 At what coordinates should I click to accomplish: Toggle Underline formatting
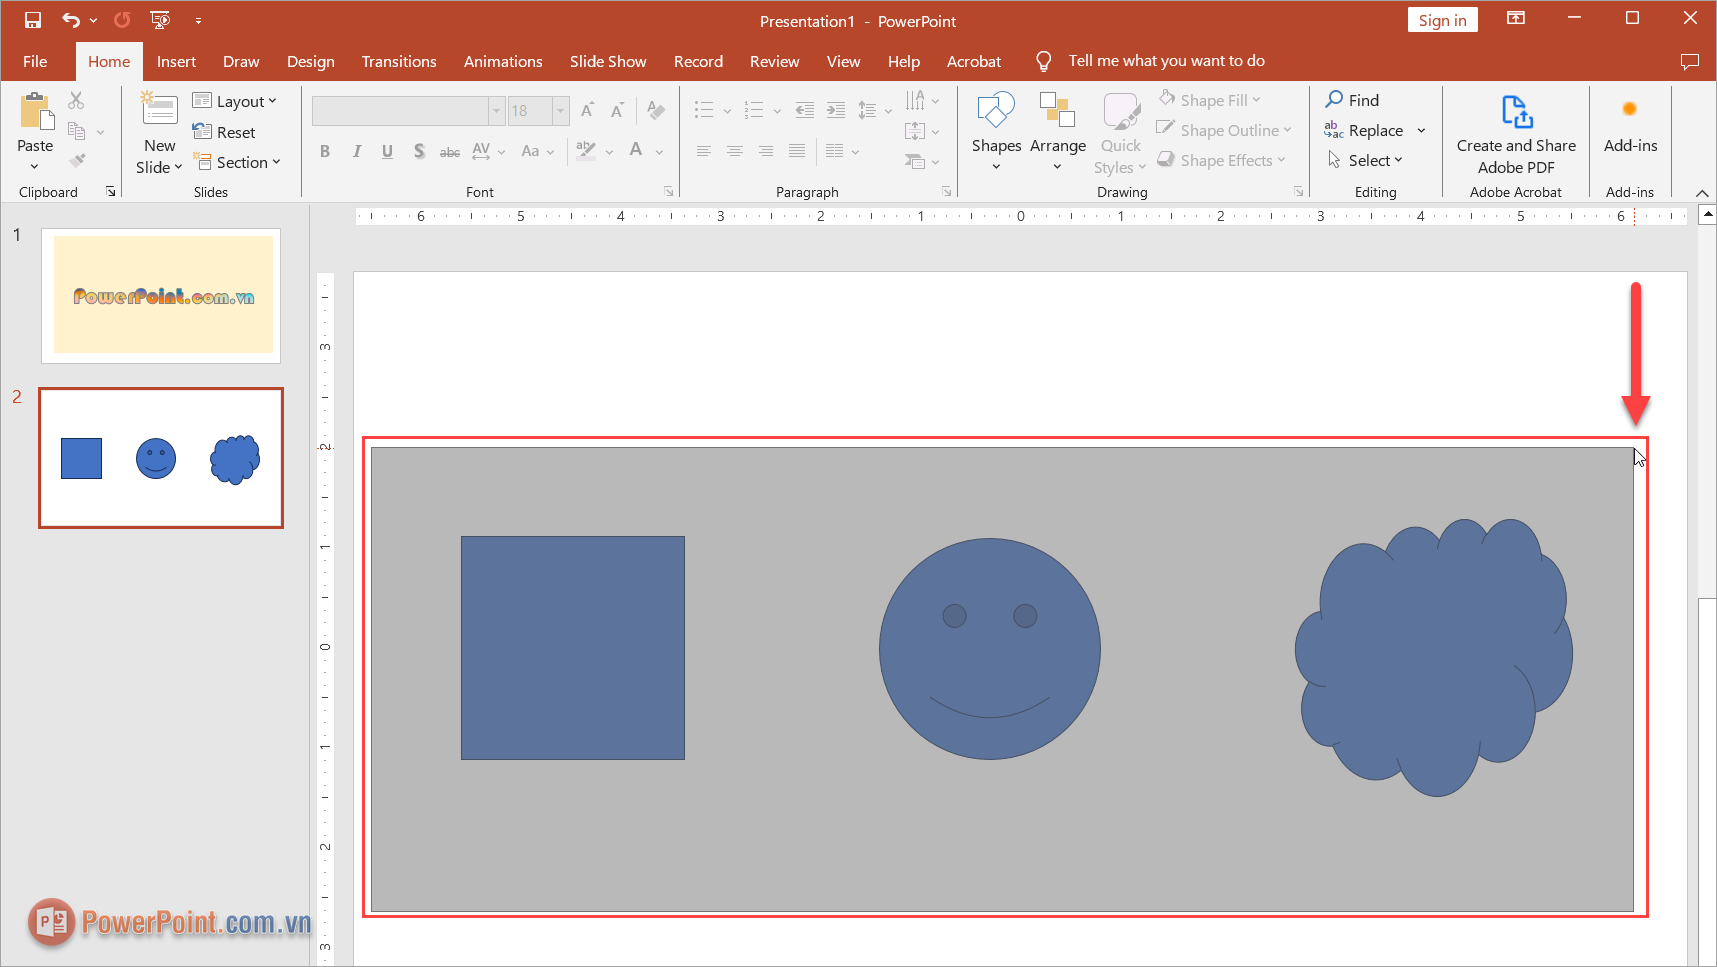tap(387, 151)
